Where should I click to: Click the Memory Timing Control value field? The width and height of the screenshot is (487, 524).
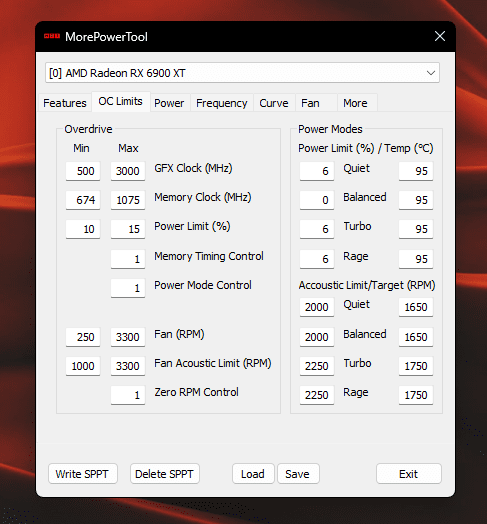coord(128,259)
